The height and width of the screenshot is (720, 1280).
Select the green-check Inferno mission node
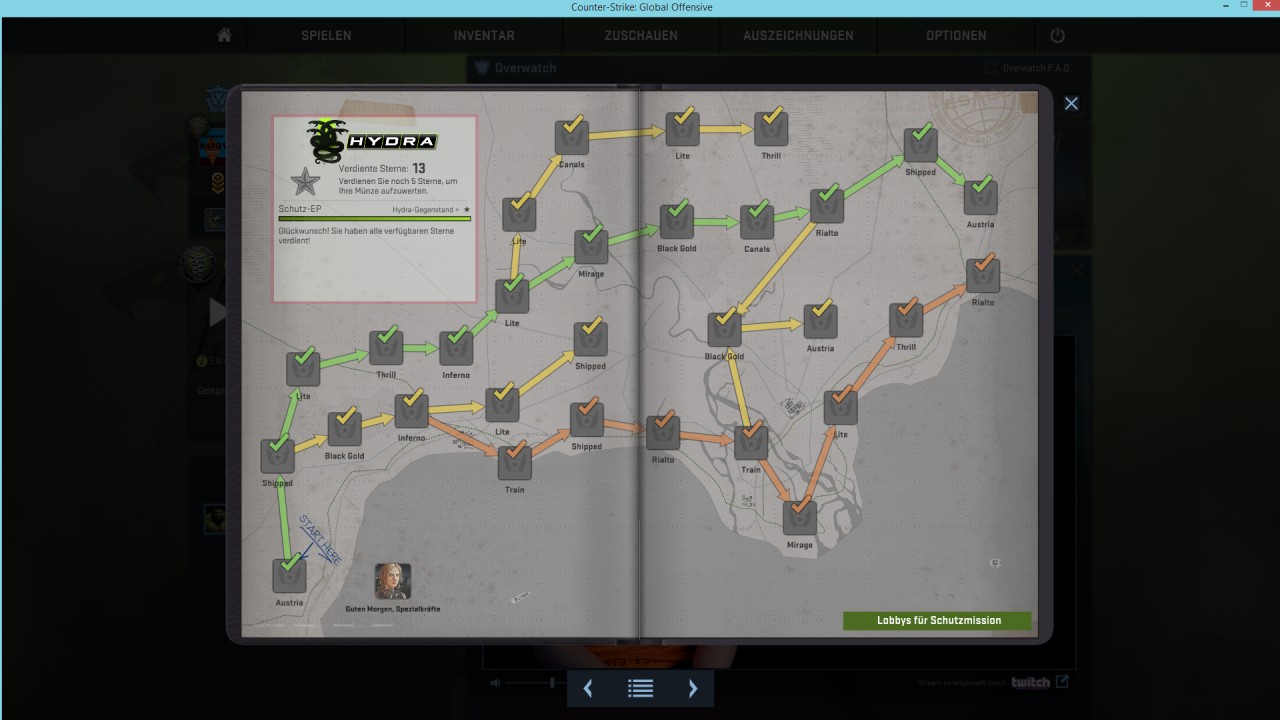tap(456, 347)
